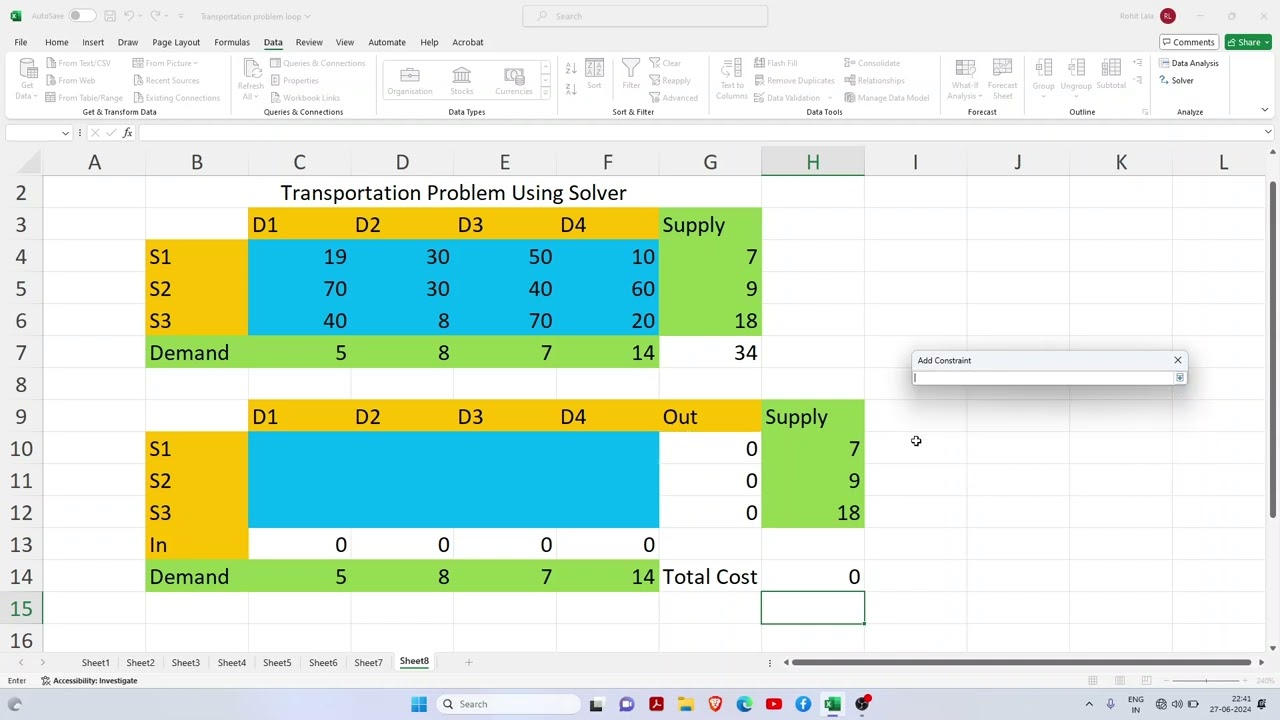Open Data Analysis tool
Image resolution: width=1280 pixels, height=720 pixels.
click(x=1189, y=63)
